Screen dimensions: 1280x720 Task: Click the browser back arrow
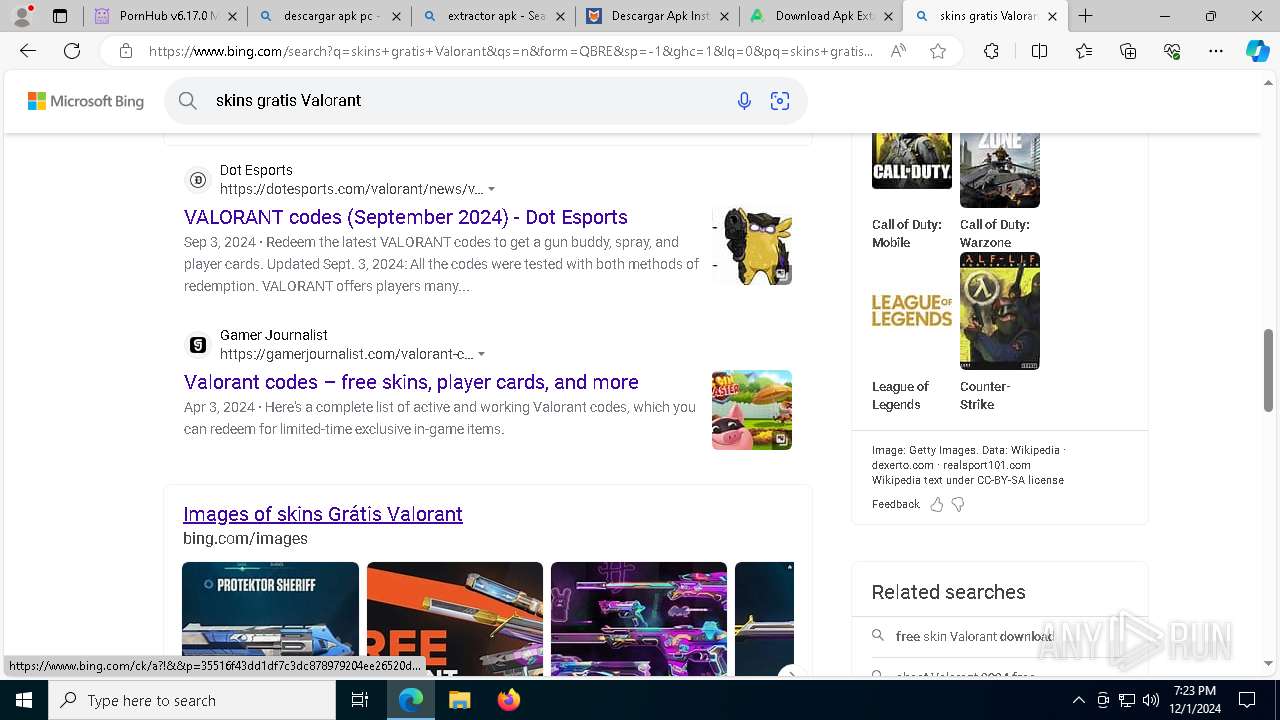[x=28, y=51]
